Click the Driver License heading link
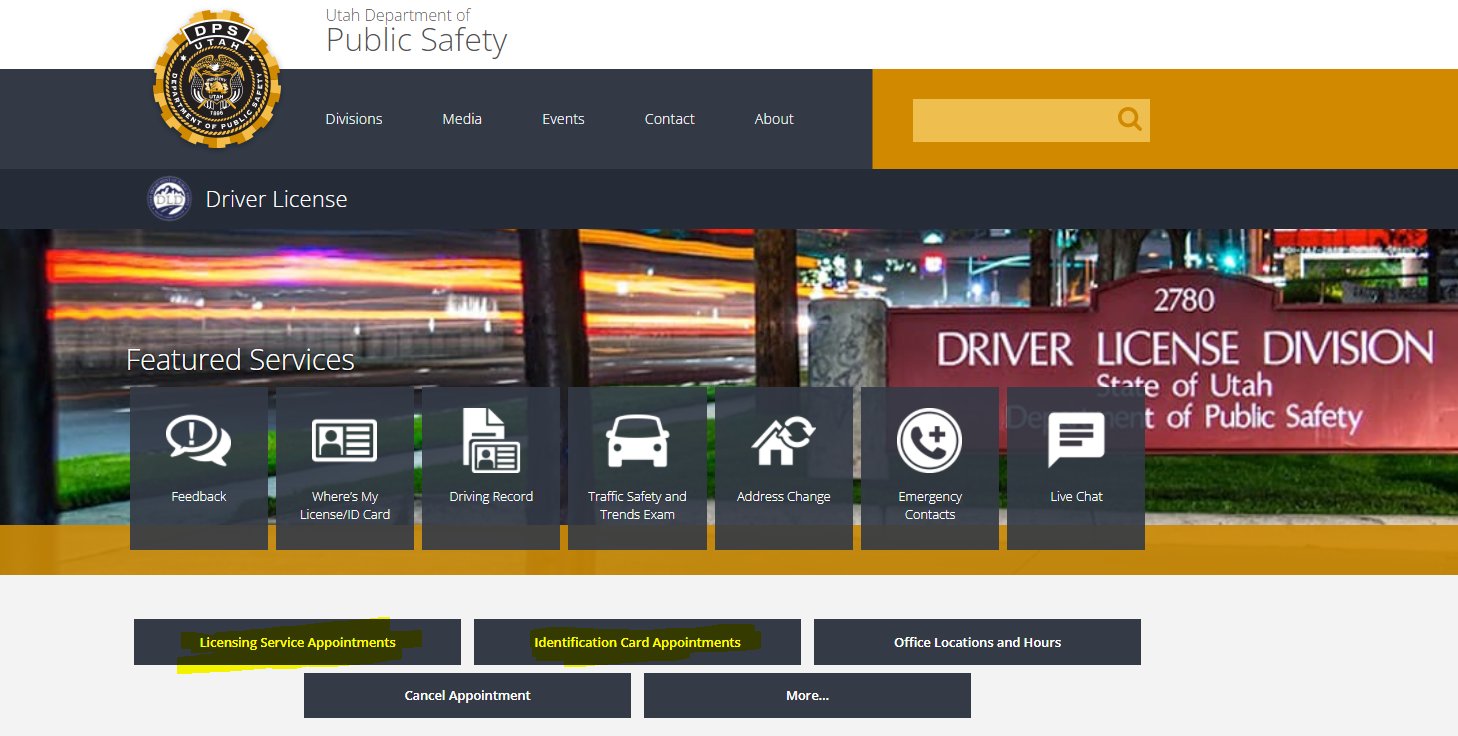 pos(276,199)
